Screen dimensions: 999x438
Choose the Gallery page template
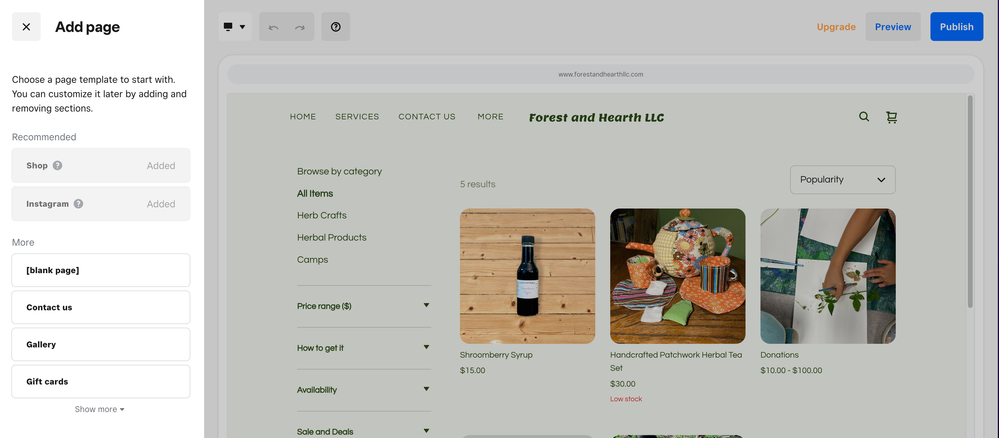point(101,344)
